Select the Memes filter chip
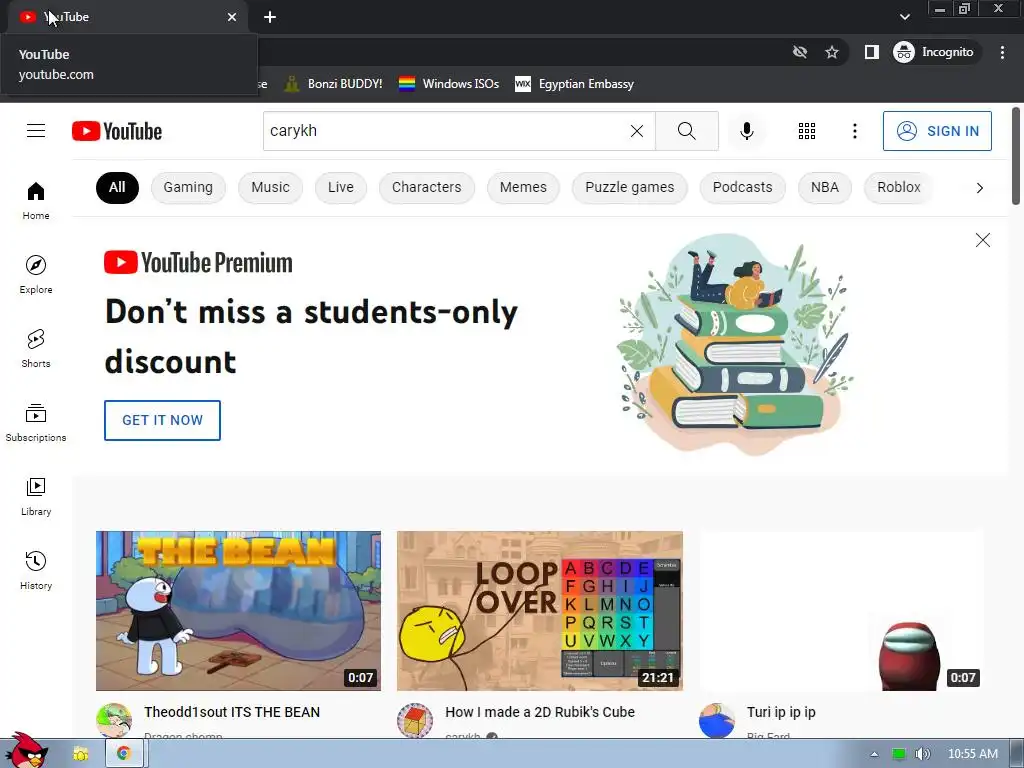 [x=523, y=187]
